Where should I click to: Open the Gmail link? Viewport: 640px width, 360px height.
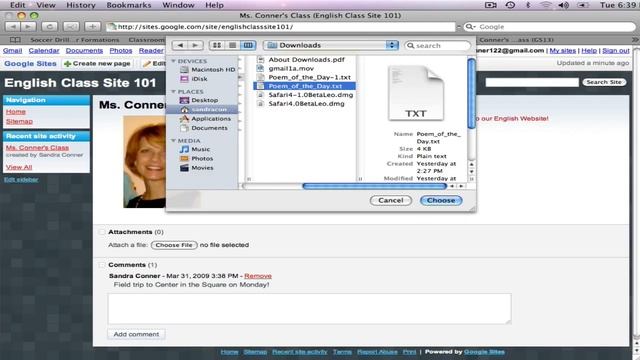coord(12,51)
